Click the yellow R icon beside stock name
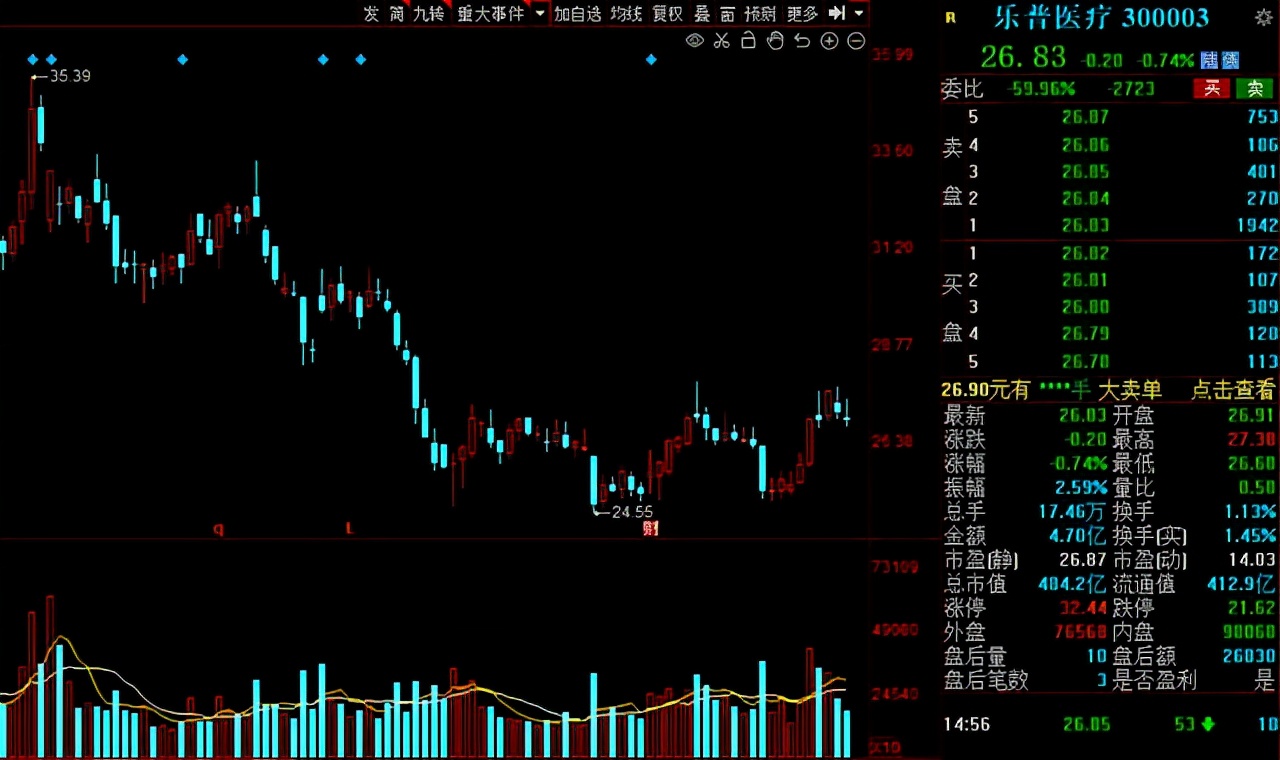 [950, 17]
